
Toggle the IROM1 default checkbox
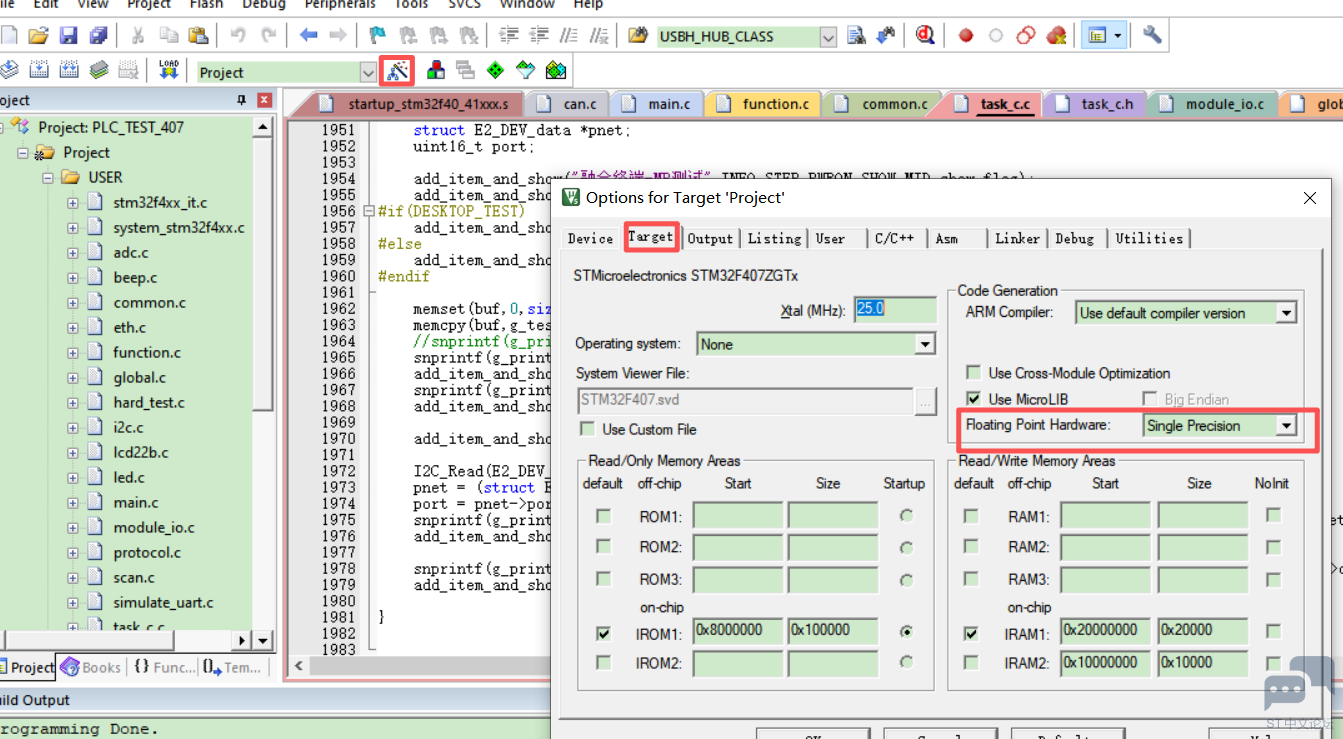click(603, 633)
